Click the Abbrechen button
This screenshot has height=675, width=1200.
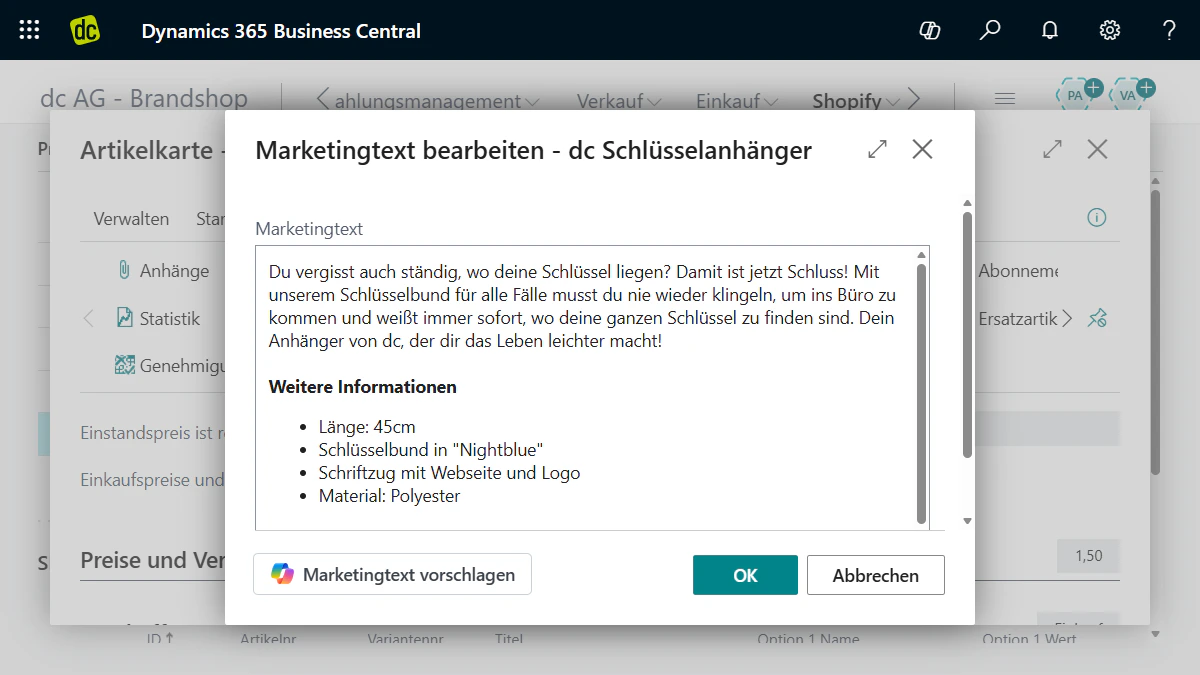point(876,575)
